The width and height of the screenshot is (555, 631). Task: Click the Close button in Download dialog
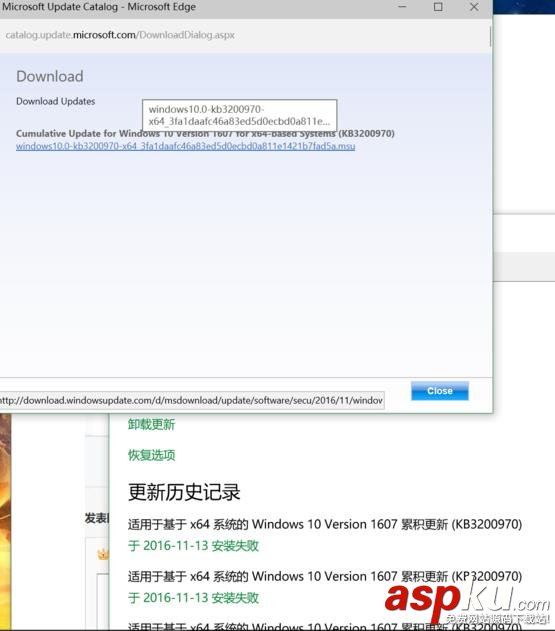pyautogui.click(x=439, y=391)
